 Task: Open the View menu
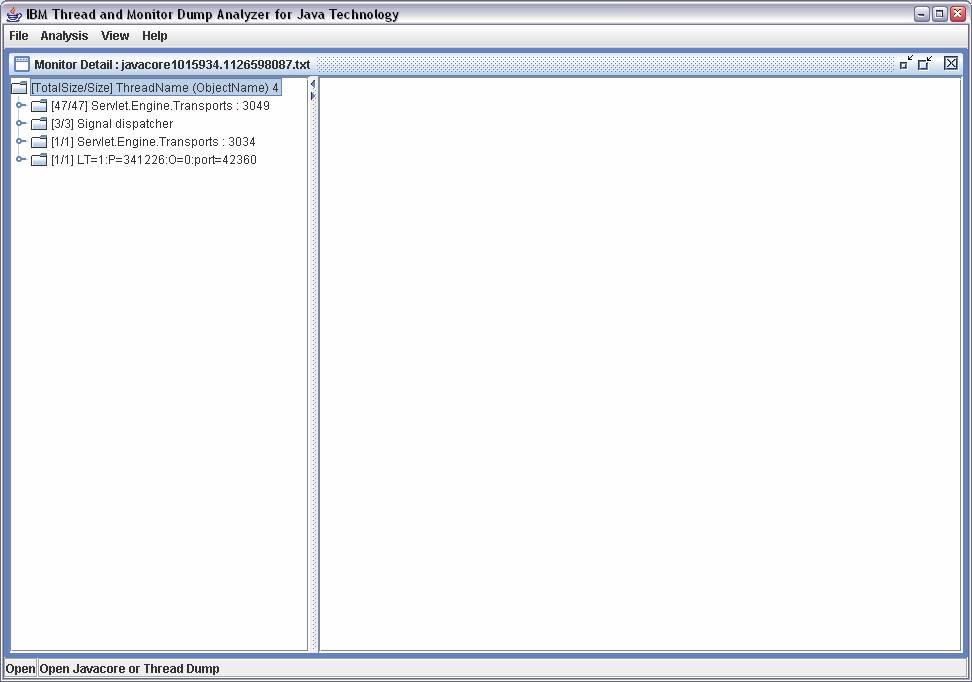pos(115,36)
